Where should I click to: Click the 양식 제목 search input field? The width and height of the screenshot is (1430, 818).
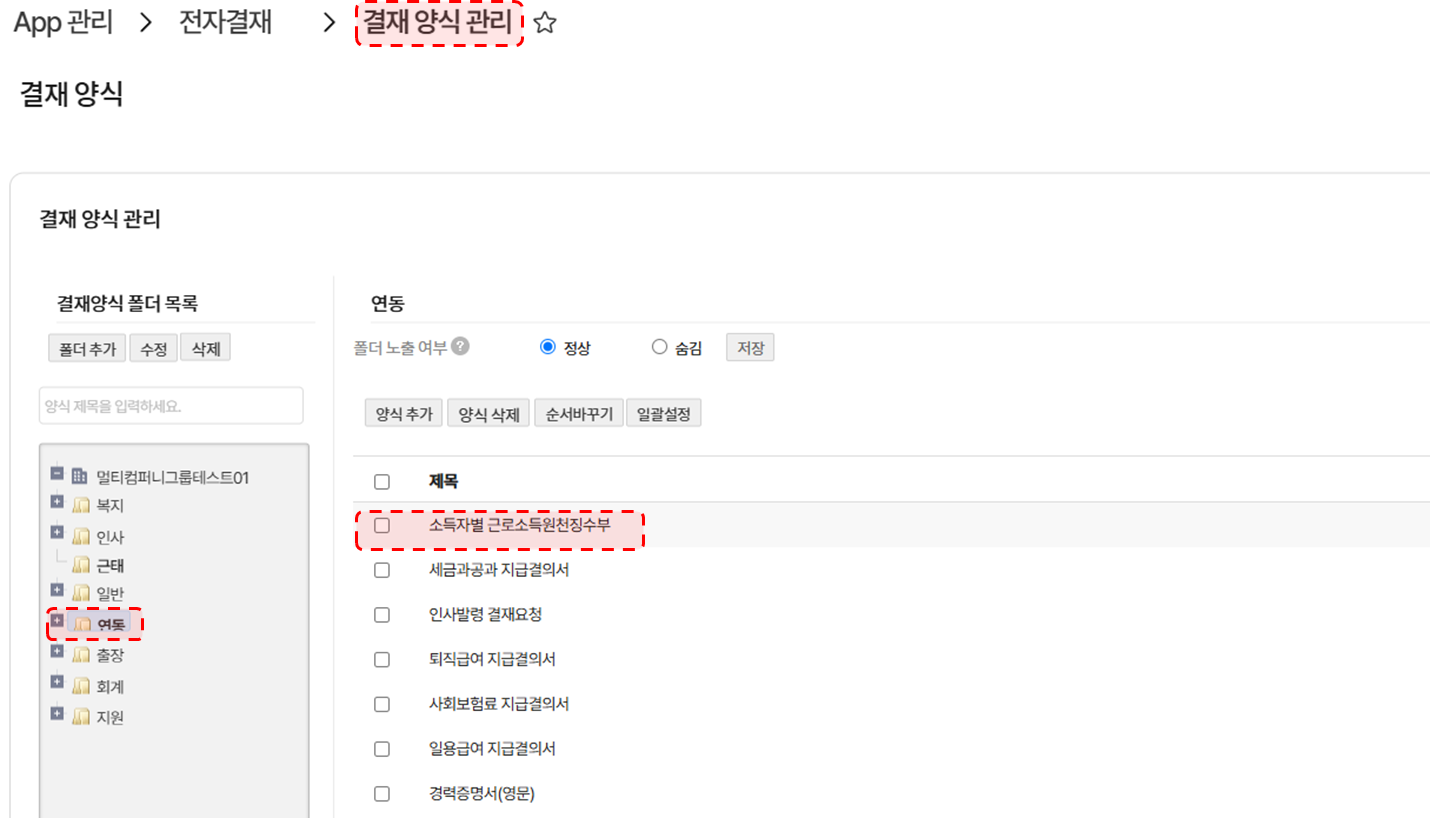tap(171, 406)
